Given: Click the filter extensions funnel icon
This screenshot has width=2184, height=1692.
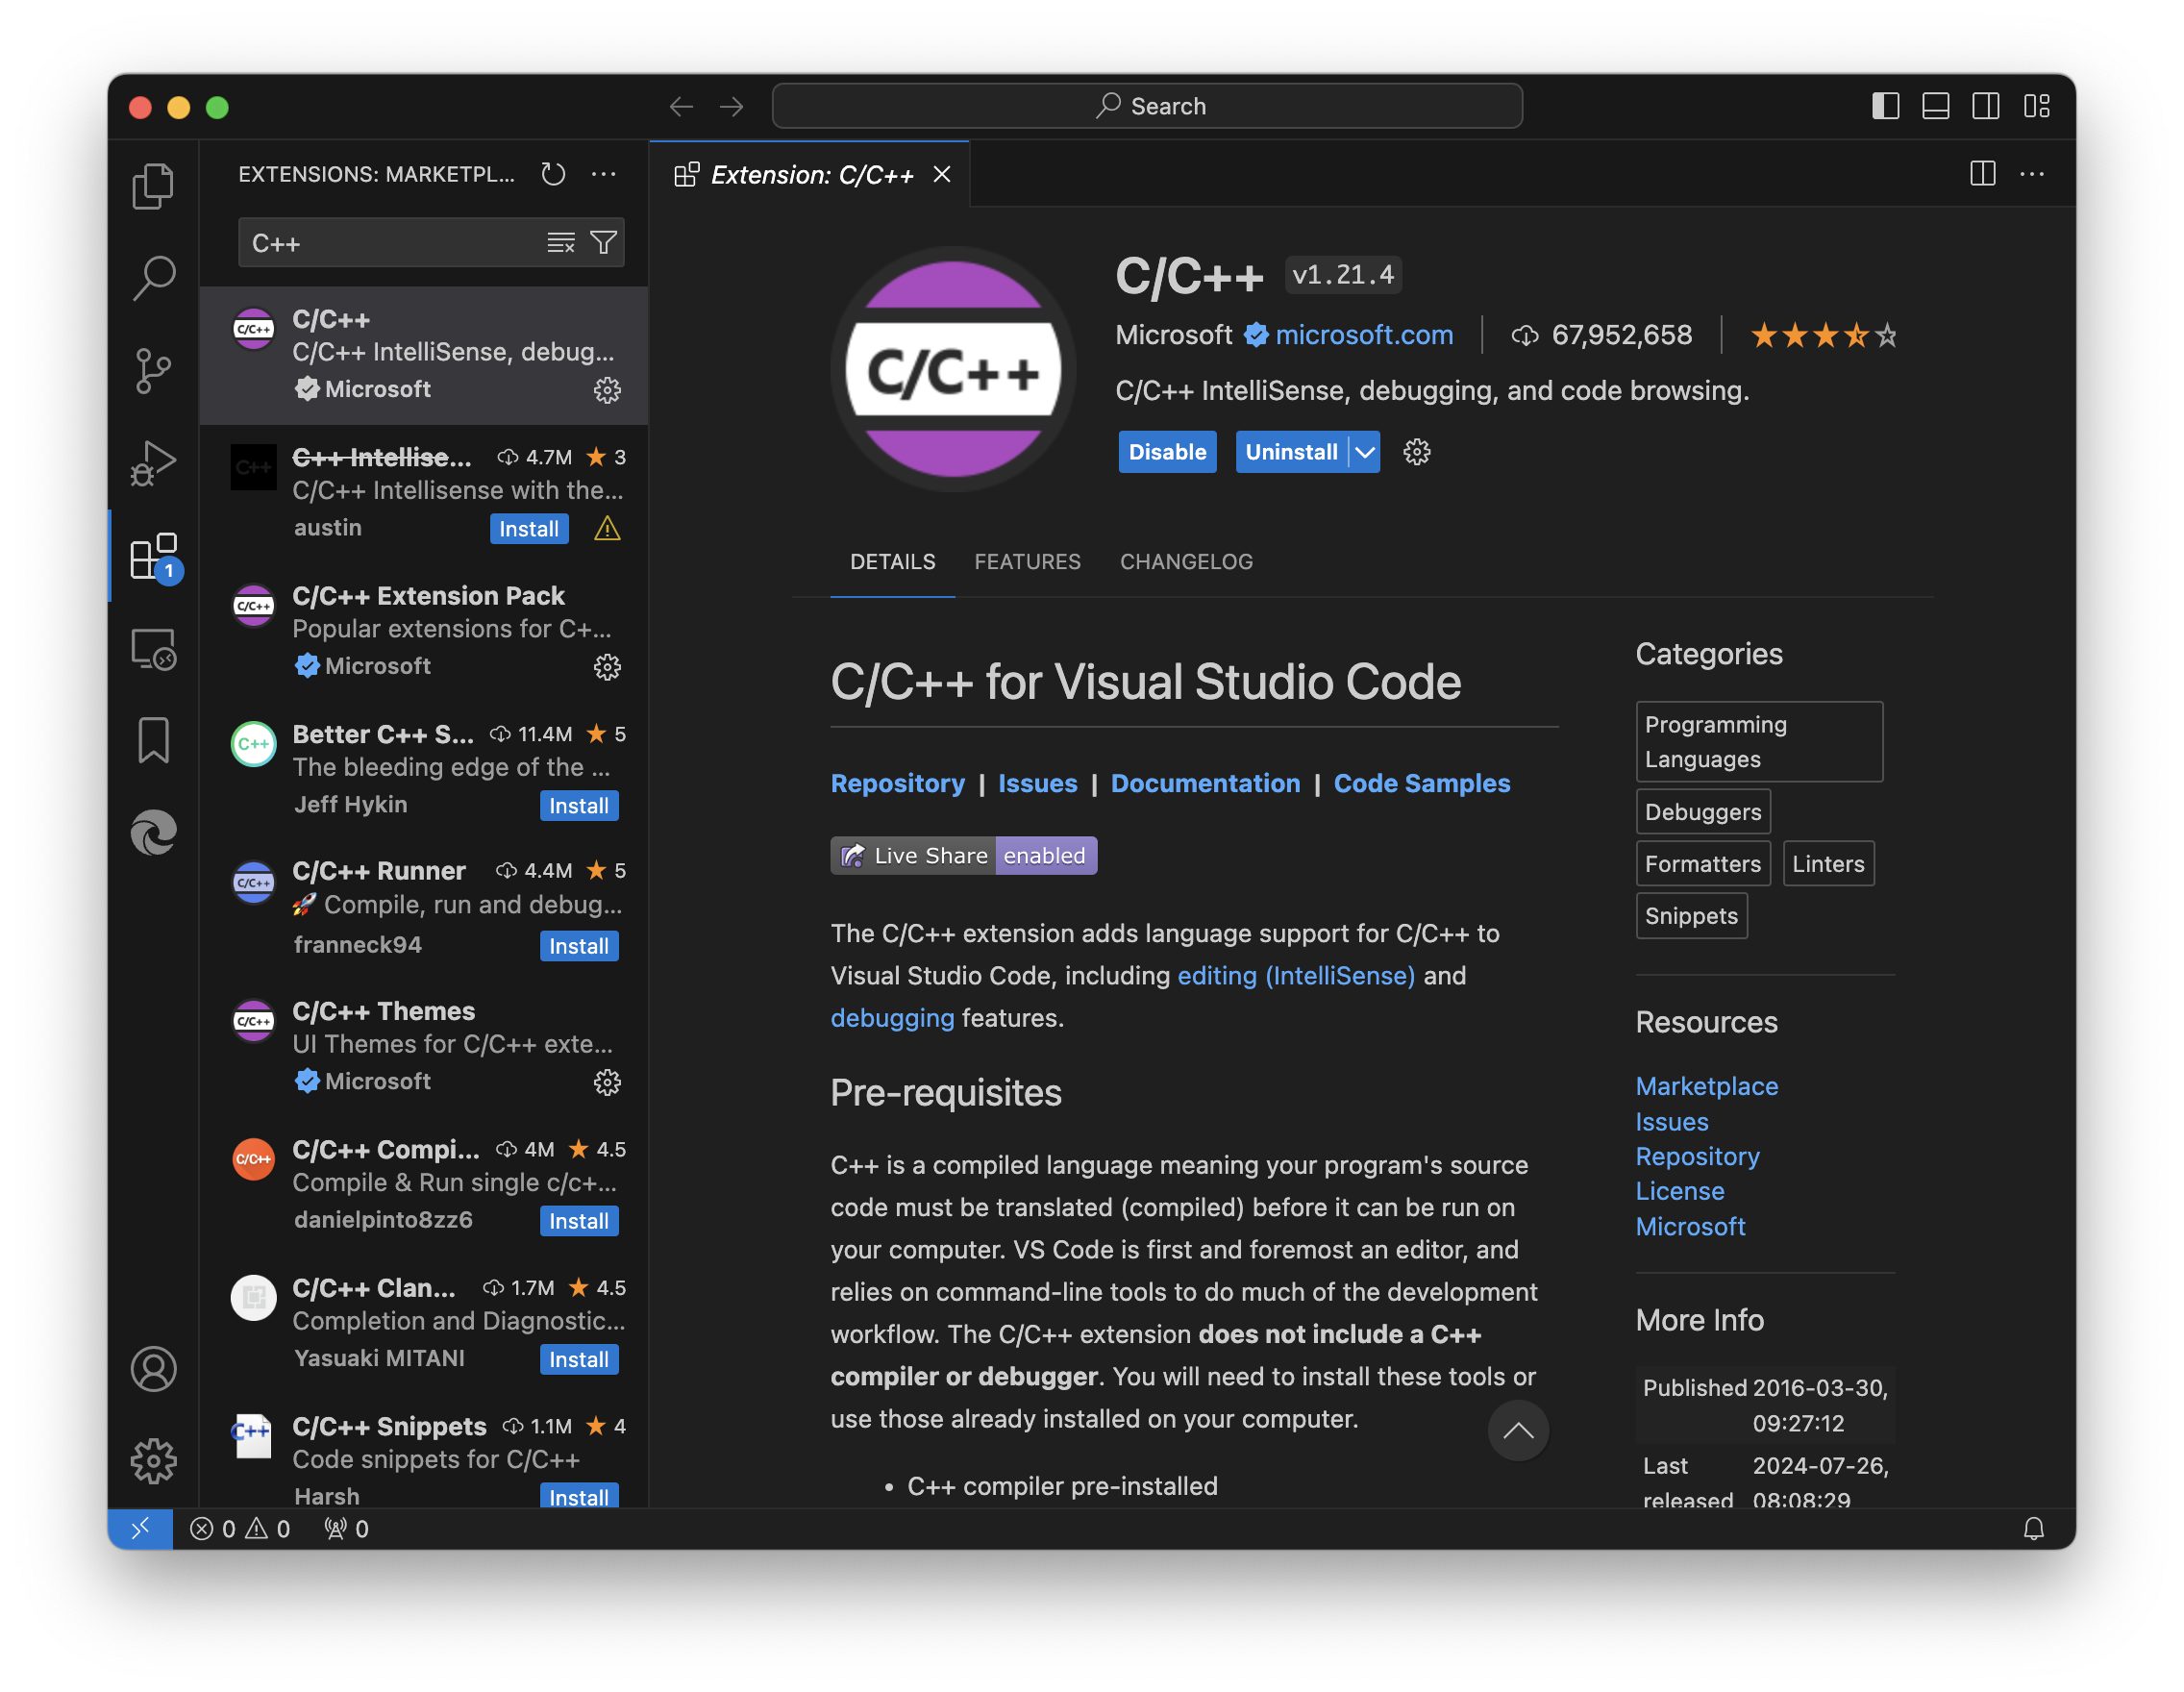Looking at the screenshot, I should [x=603, y=242].
